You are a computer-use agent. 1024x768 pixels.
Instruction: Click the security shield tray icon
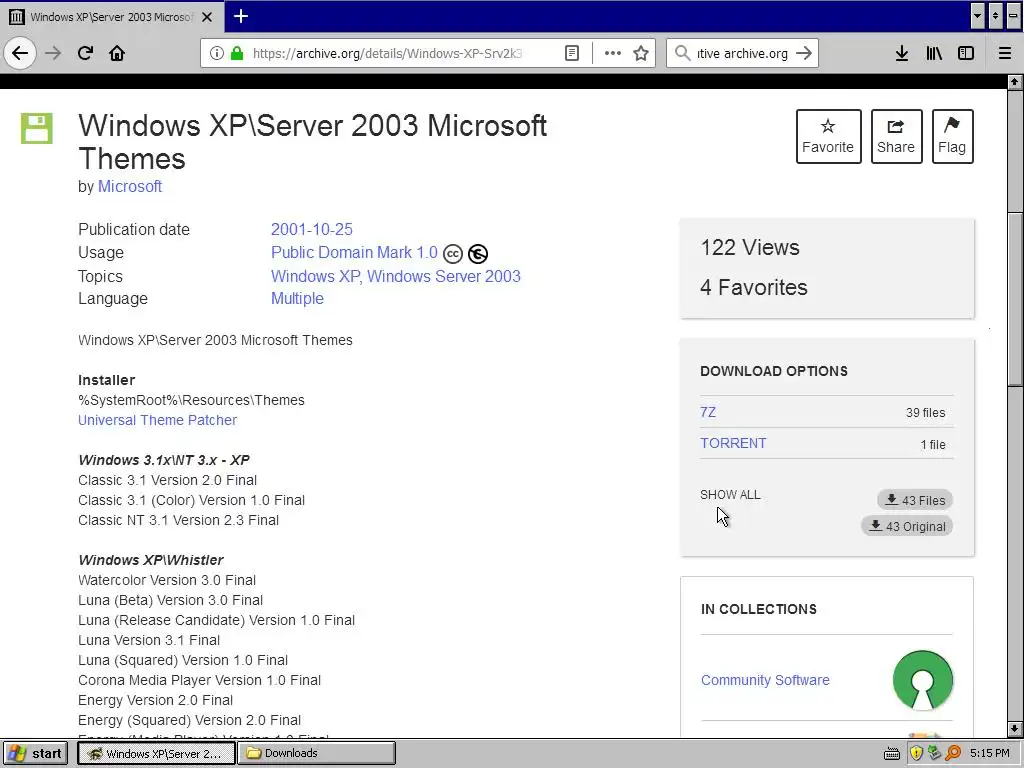[916, 754]
